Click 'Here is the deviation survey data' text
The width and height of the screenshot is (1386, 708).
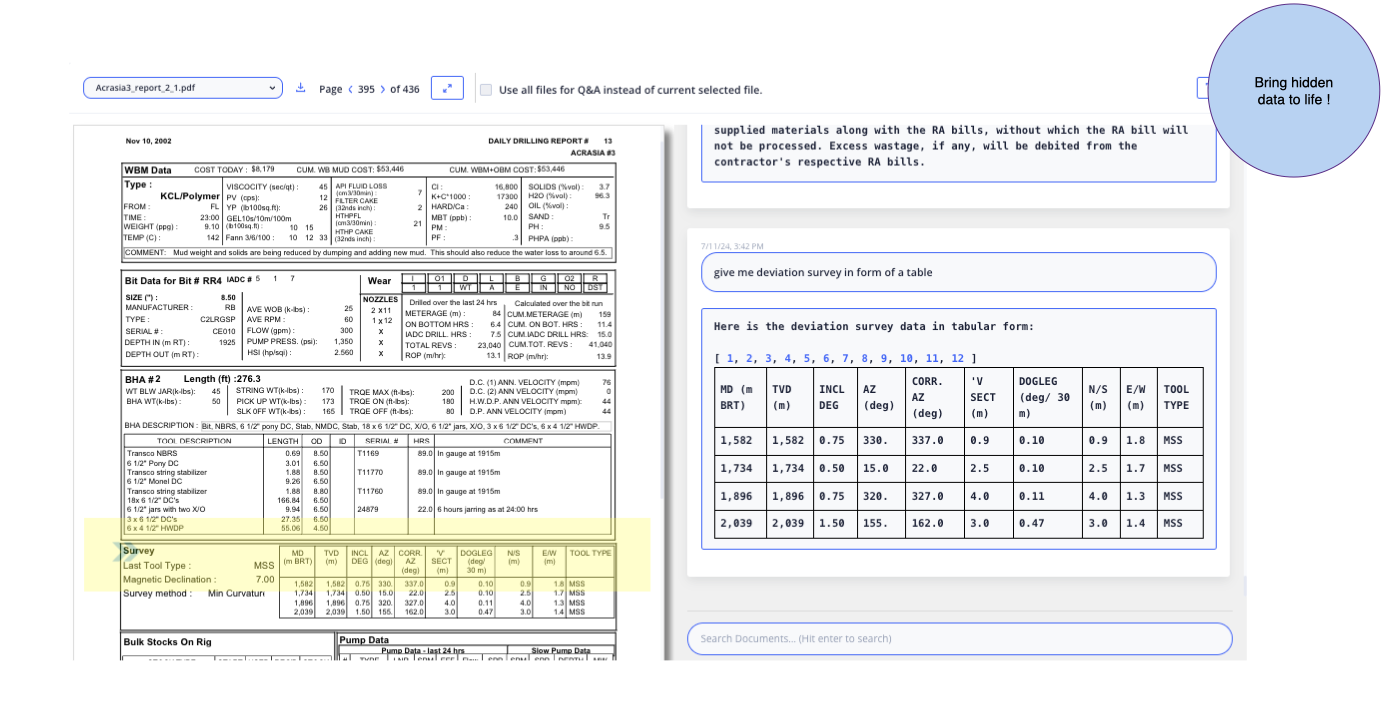click(874, 326)
